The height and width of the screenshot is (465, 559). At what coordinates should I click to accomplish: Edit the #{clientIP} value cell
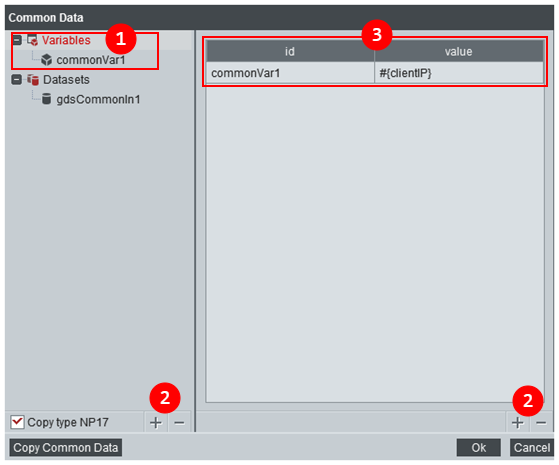click(x=459, y=73)
